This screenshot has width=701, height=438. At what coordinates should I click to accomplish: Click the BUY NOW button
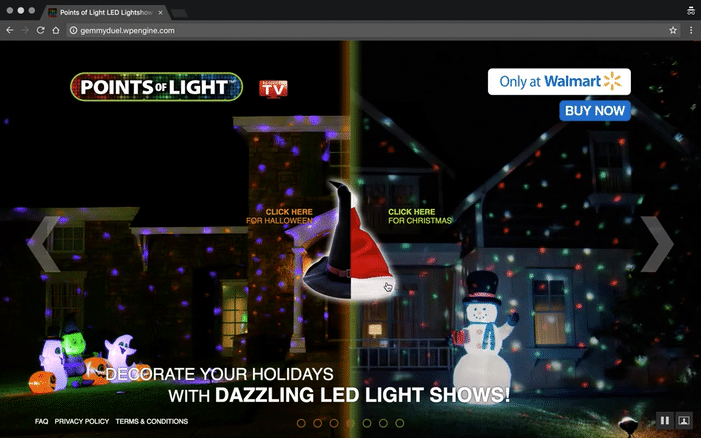click(x=595, y=110)
